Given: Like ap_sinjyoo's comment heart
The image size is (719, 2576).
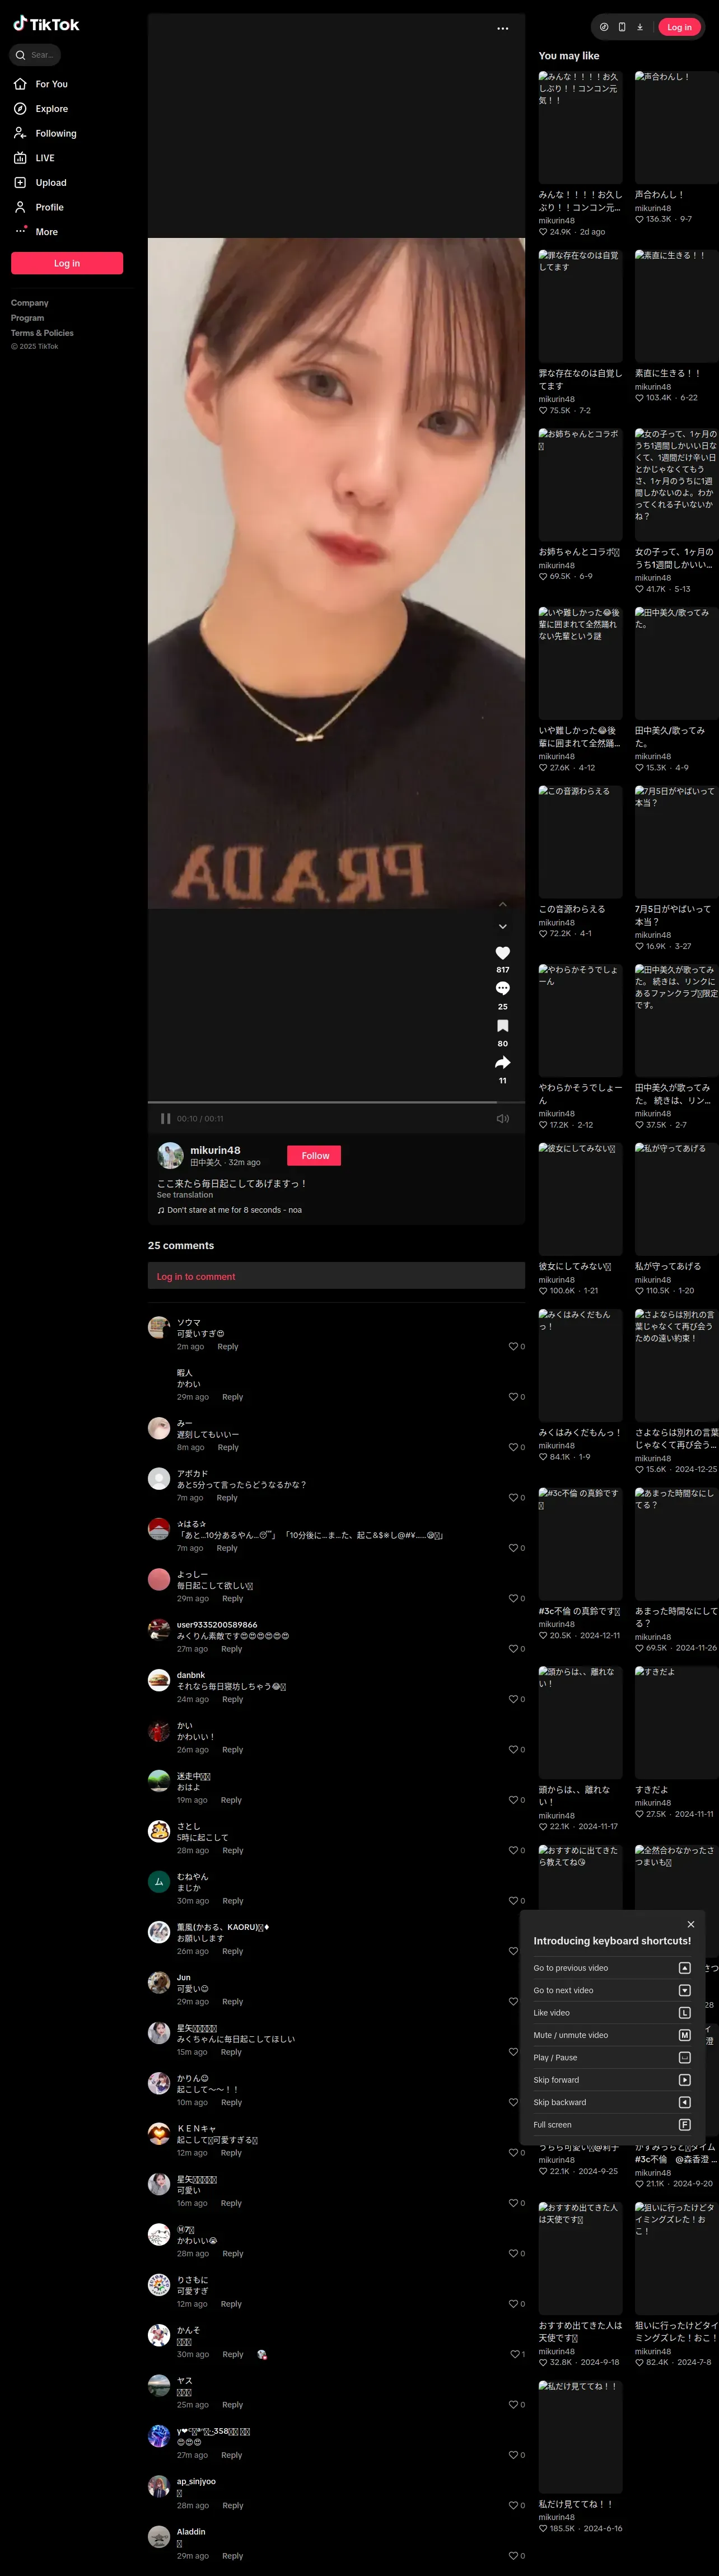Looking at the screenshot, I should click(514, 2505).
